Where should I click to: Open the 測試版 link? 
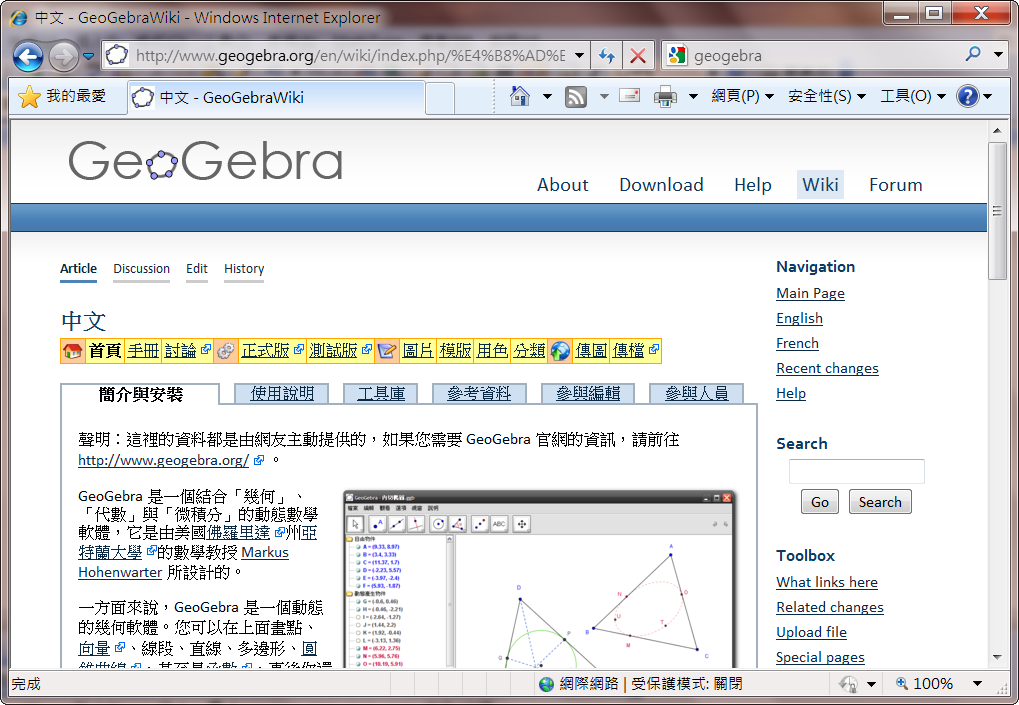pos(333,351)
